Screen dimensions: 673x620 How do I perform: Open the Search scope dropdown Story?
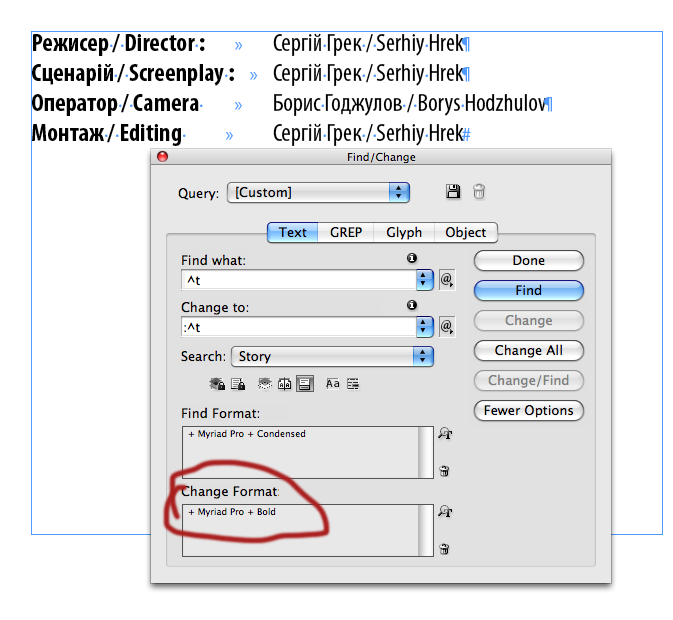tap(332, 357)
